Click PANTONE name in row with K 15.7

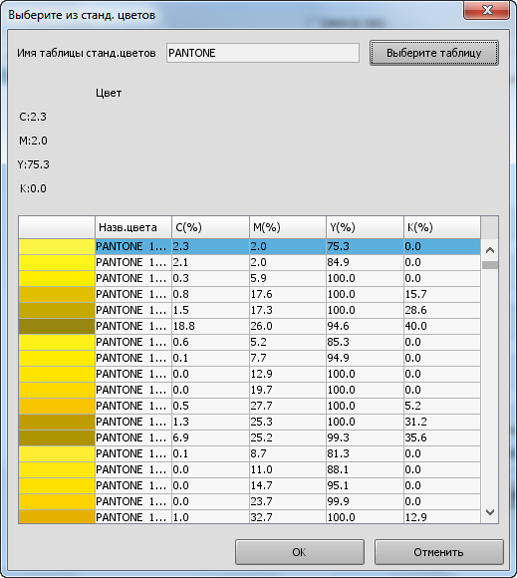[x=133, y=294]
